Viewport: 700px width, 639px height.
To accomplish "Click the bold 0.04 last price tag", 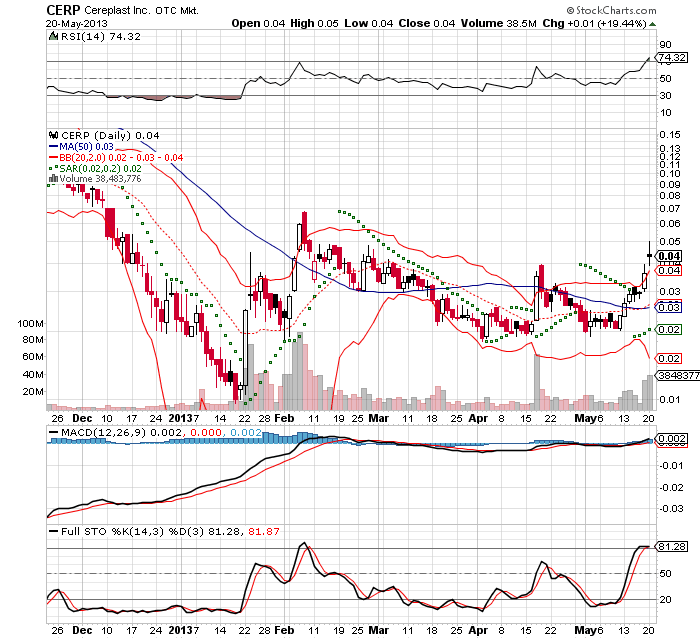I will (669, 256).
